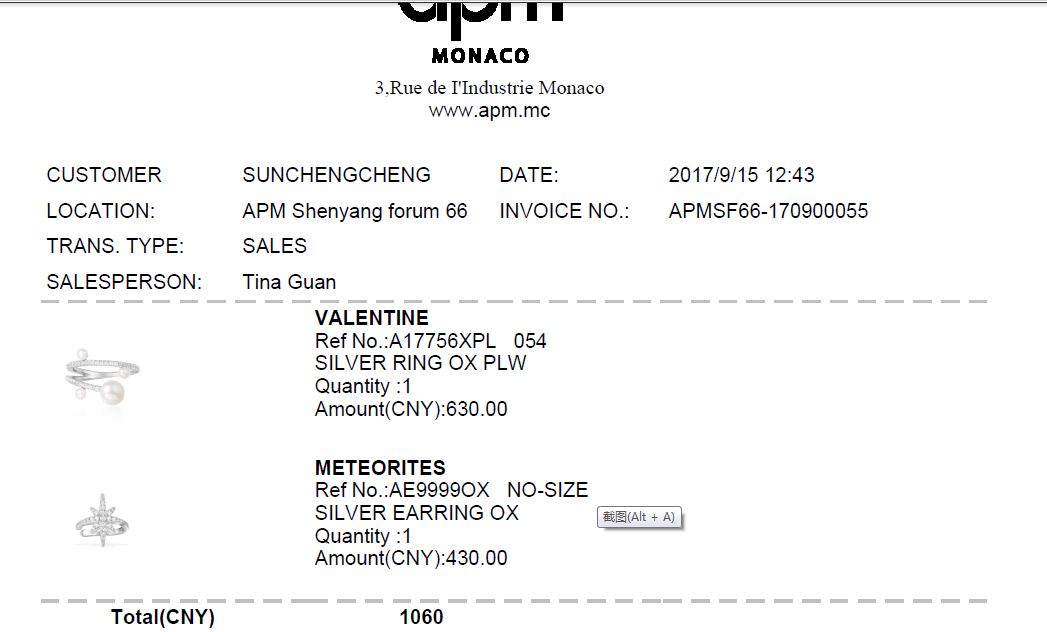Select Ref No.:A17756XPL 054 line
1047x632 pixels.
pyautogui.click(x=431, y=341)
